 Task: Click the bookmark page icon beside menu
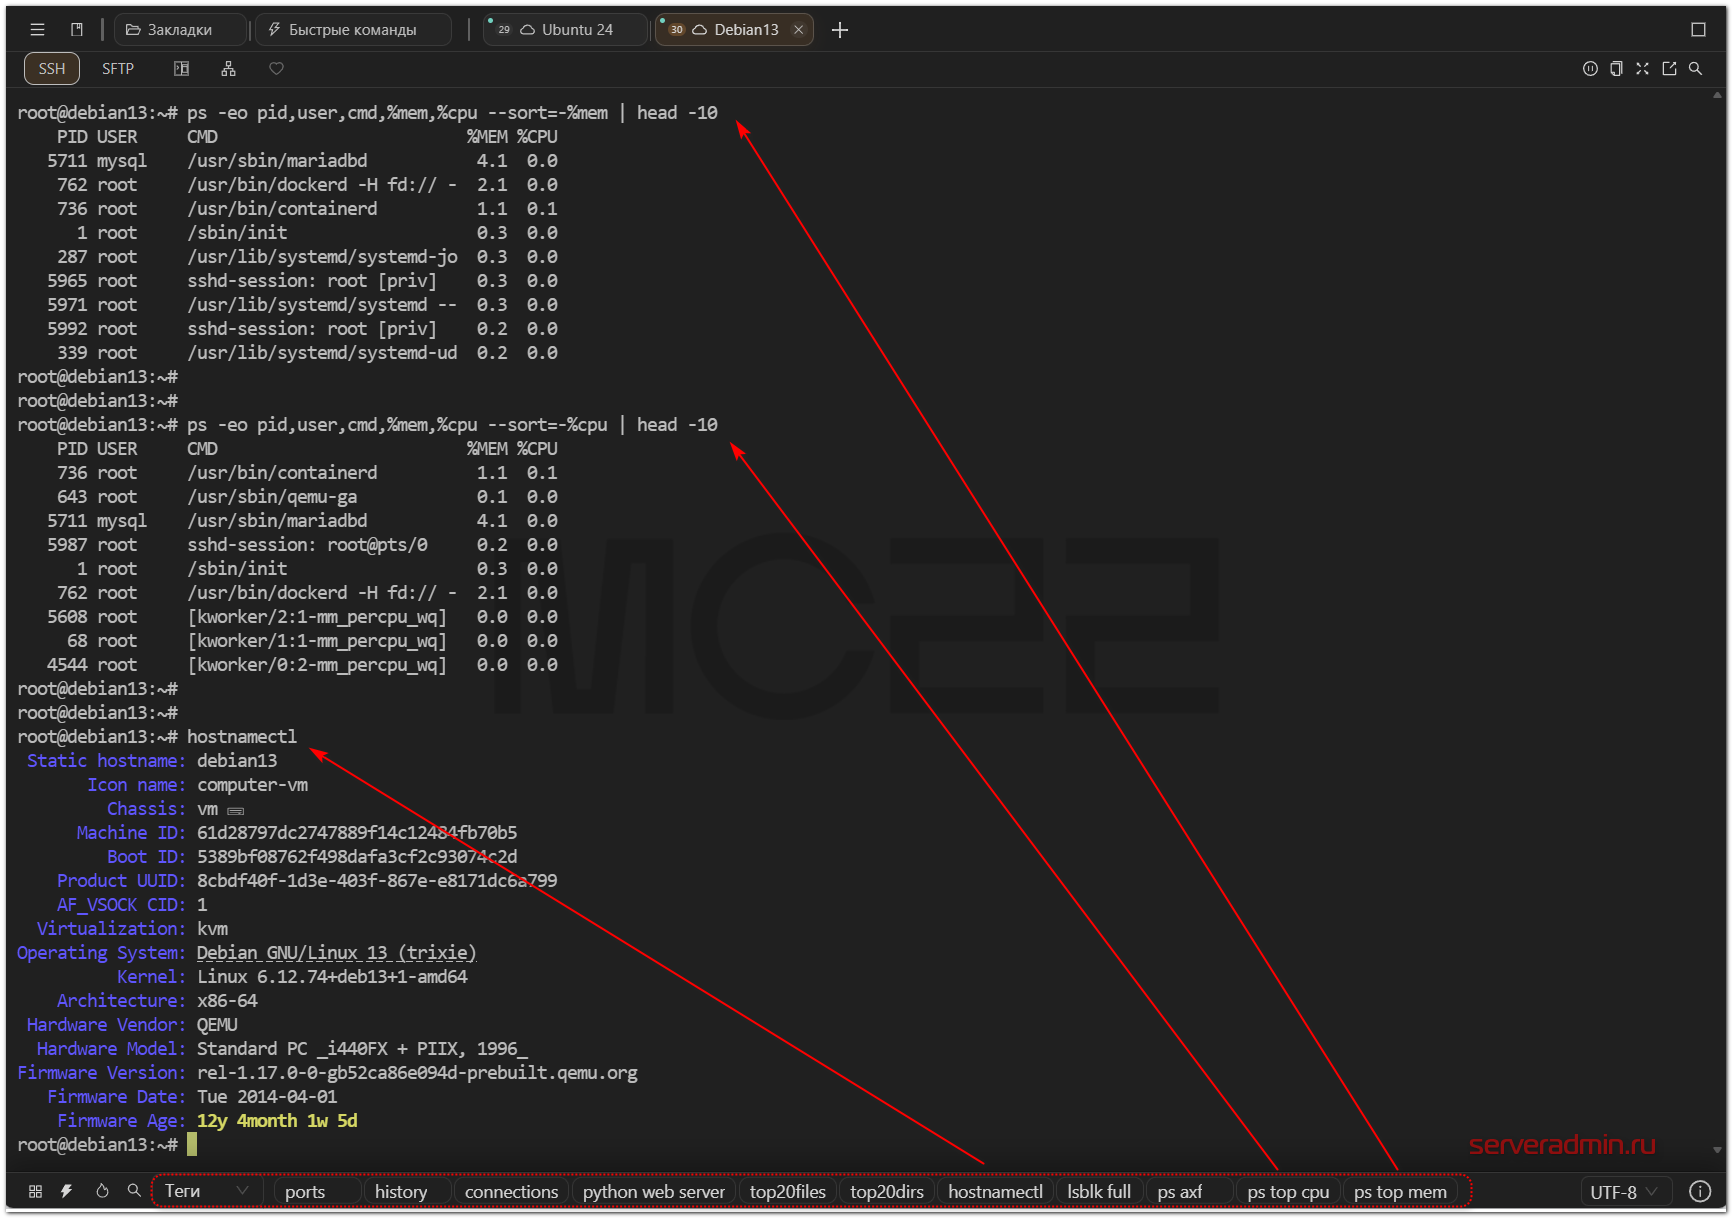point(77,30)
